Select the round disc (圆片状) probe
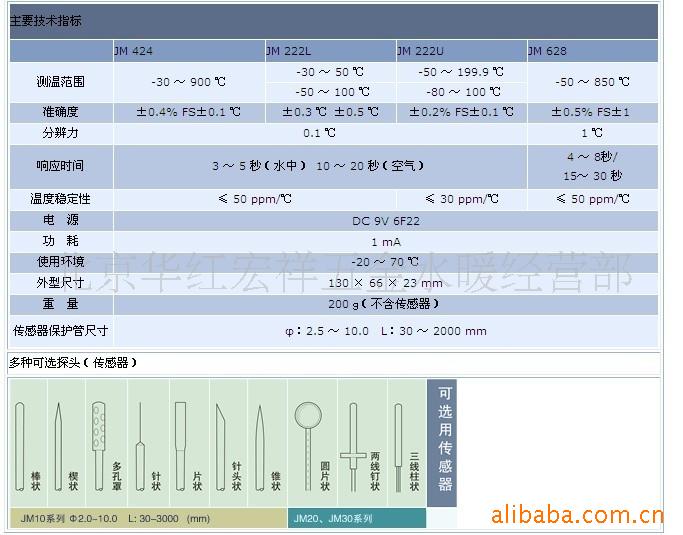 tap(308, 447)
